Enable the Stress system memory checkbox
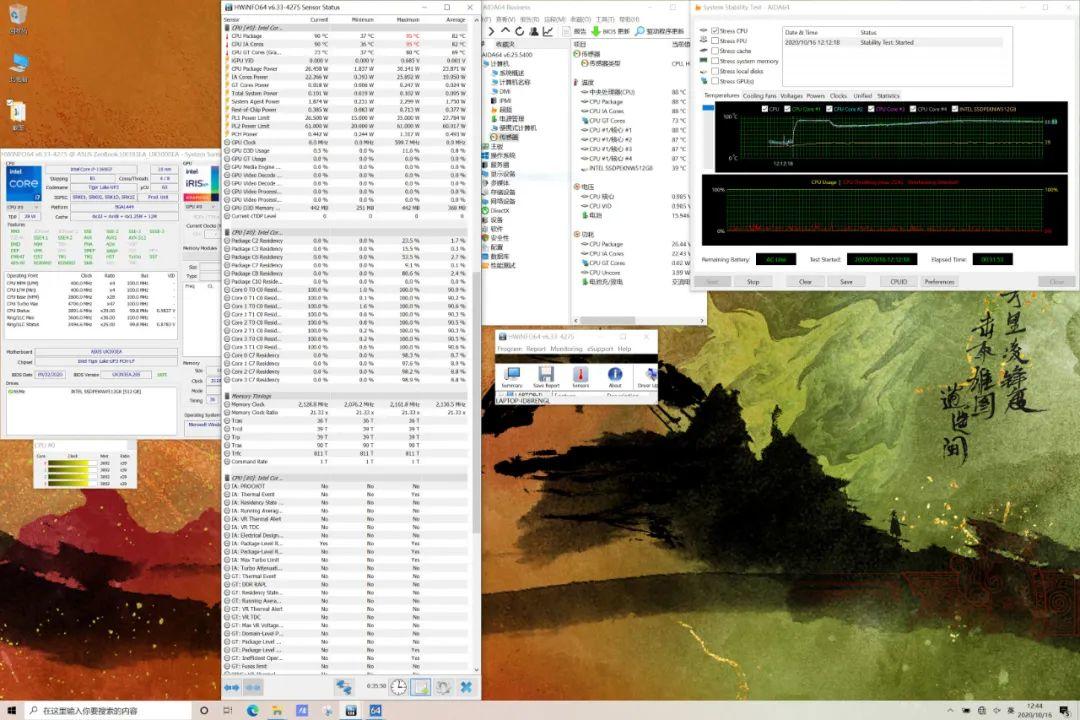1080x720 pixels. (x=715, y=61)
